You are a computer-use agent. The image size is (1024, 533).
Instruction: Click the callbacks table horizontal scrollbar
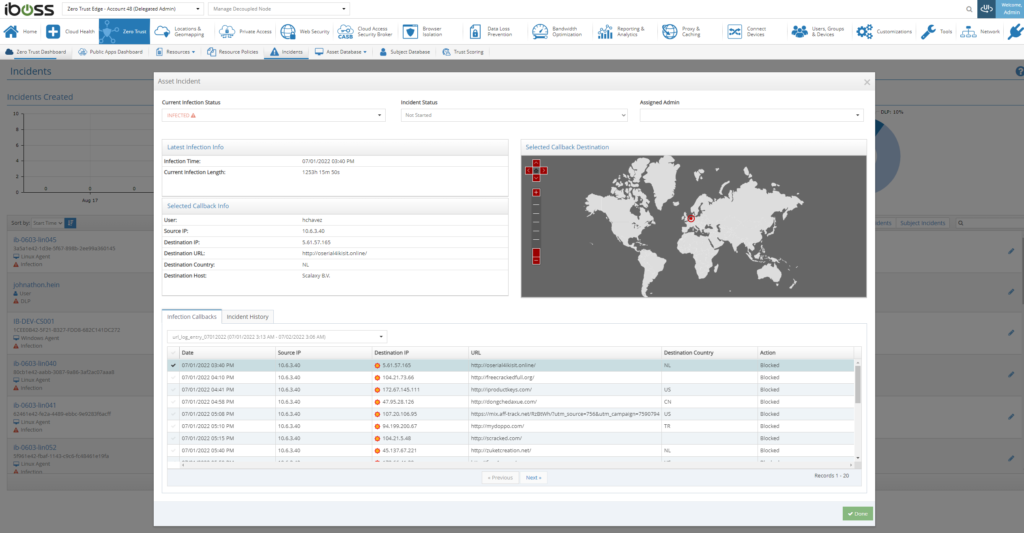pos(516,465)
